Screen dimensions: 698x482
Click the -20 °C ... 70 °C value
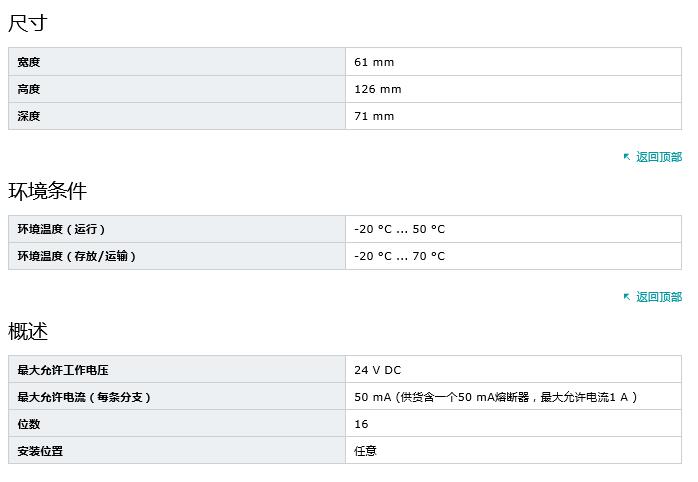pos(399,256)
